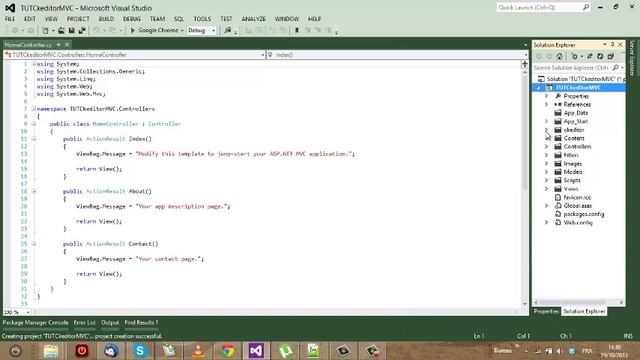
Task: Click the split editor handle above the scrollbar
Action: tap(524, 64)
